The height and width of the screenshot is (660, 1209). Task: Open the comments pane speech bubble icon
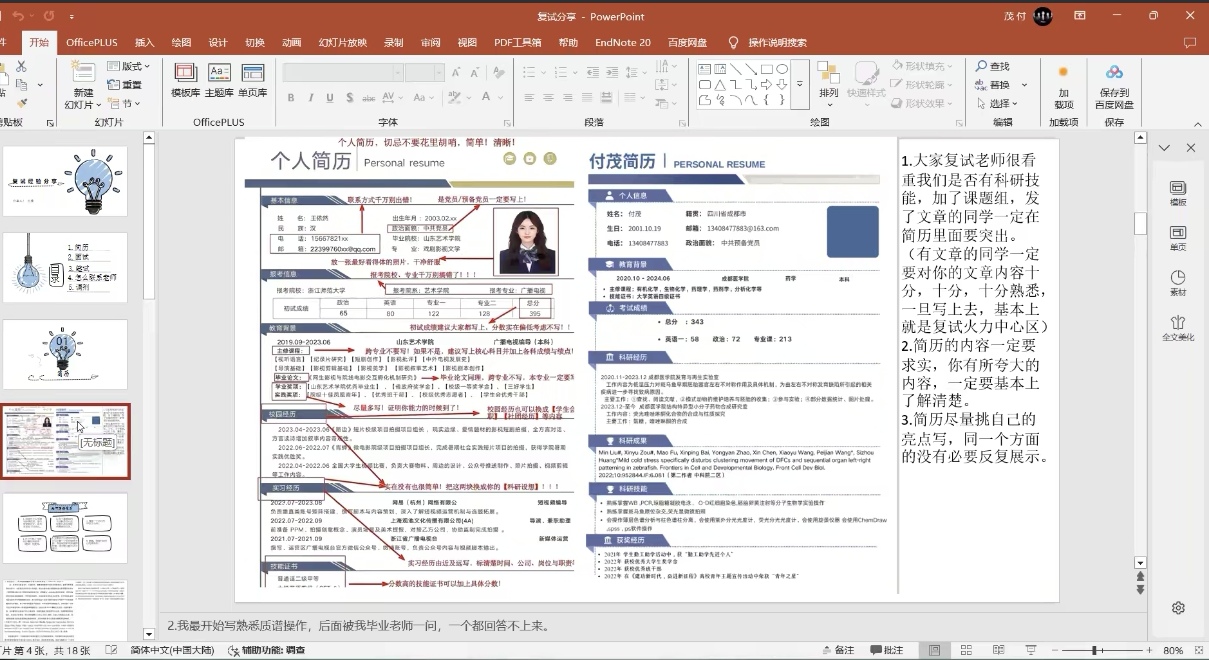tap(1190, 42)
